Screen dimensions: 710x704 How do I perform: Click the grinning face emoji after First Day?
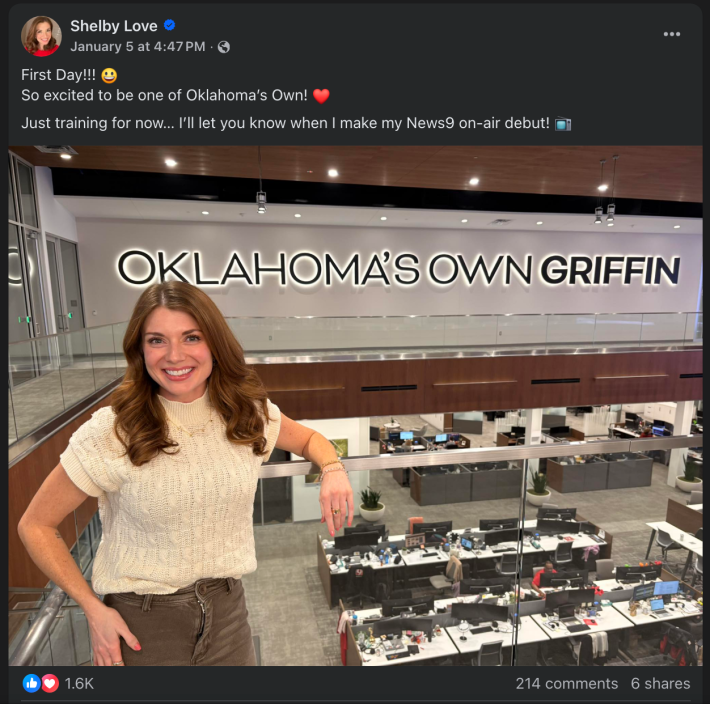[109, 75]
